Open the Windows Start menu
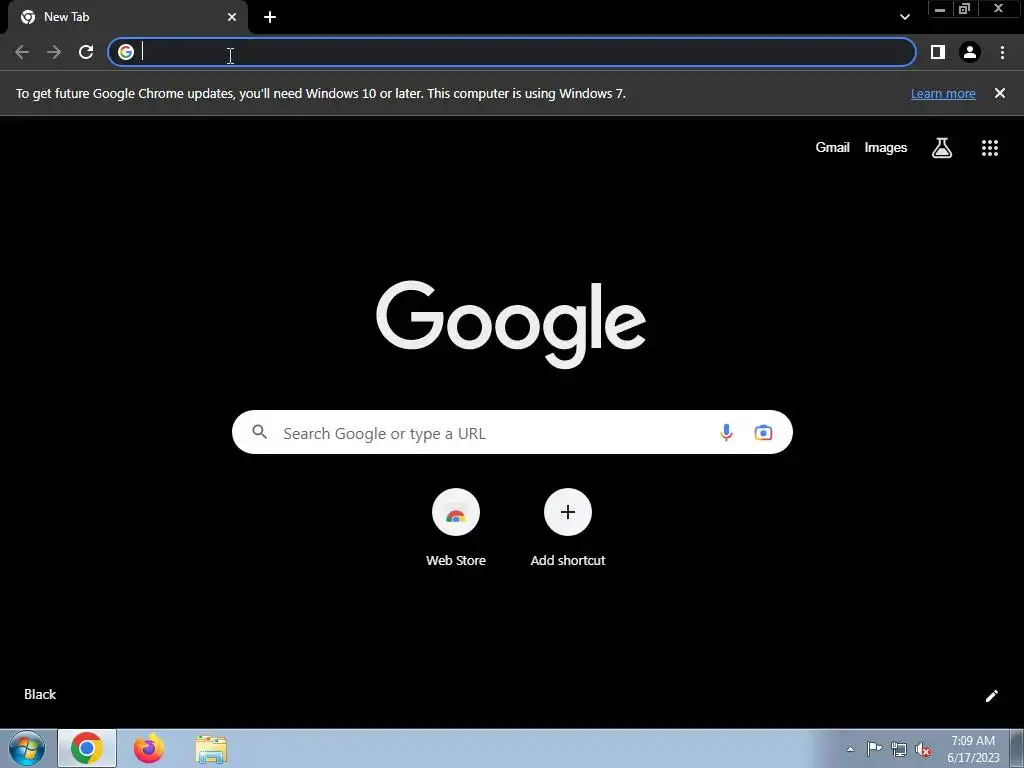1024x768 pixels. point(27,748)
